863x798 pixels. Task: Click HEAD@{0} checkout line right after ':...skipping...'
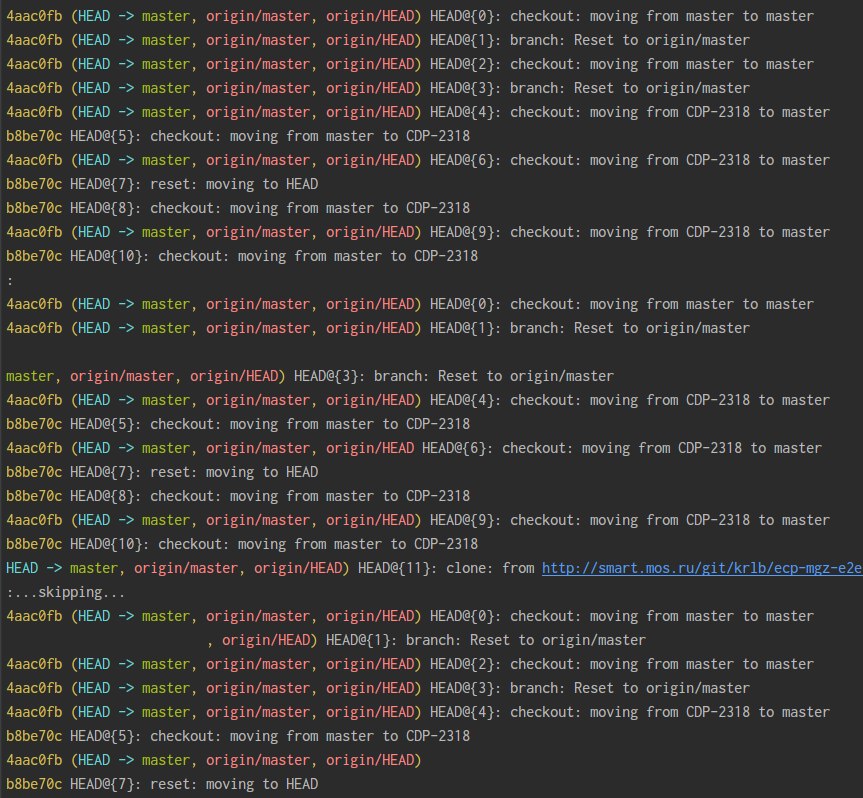[410, 616]
